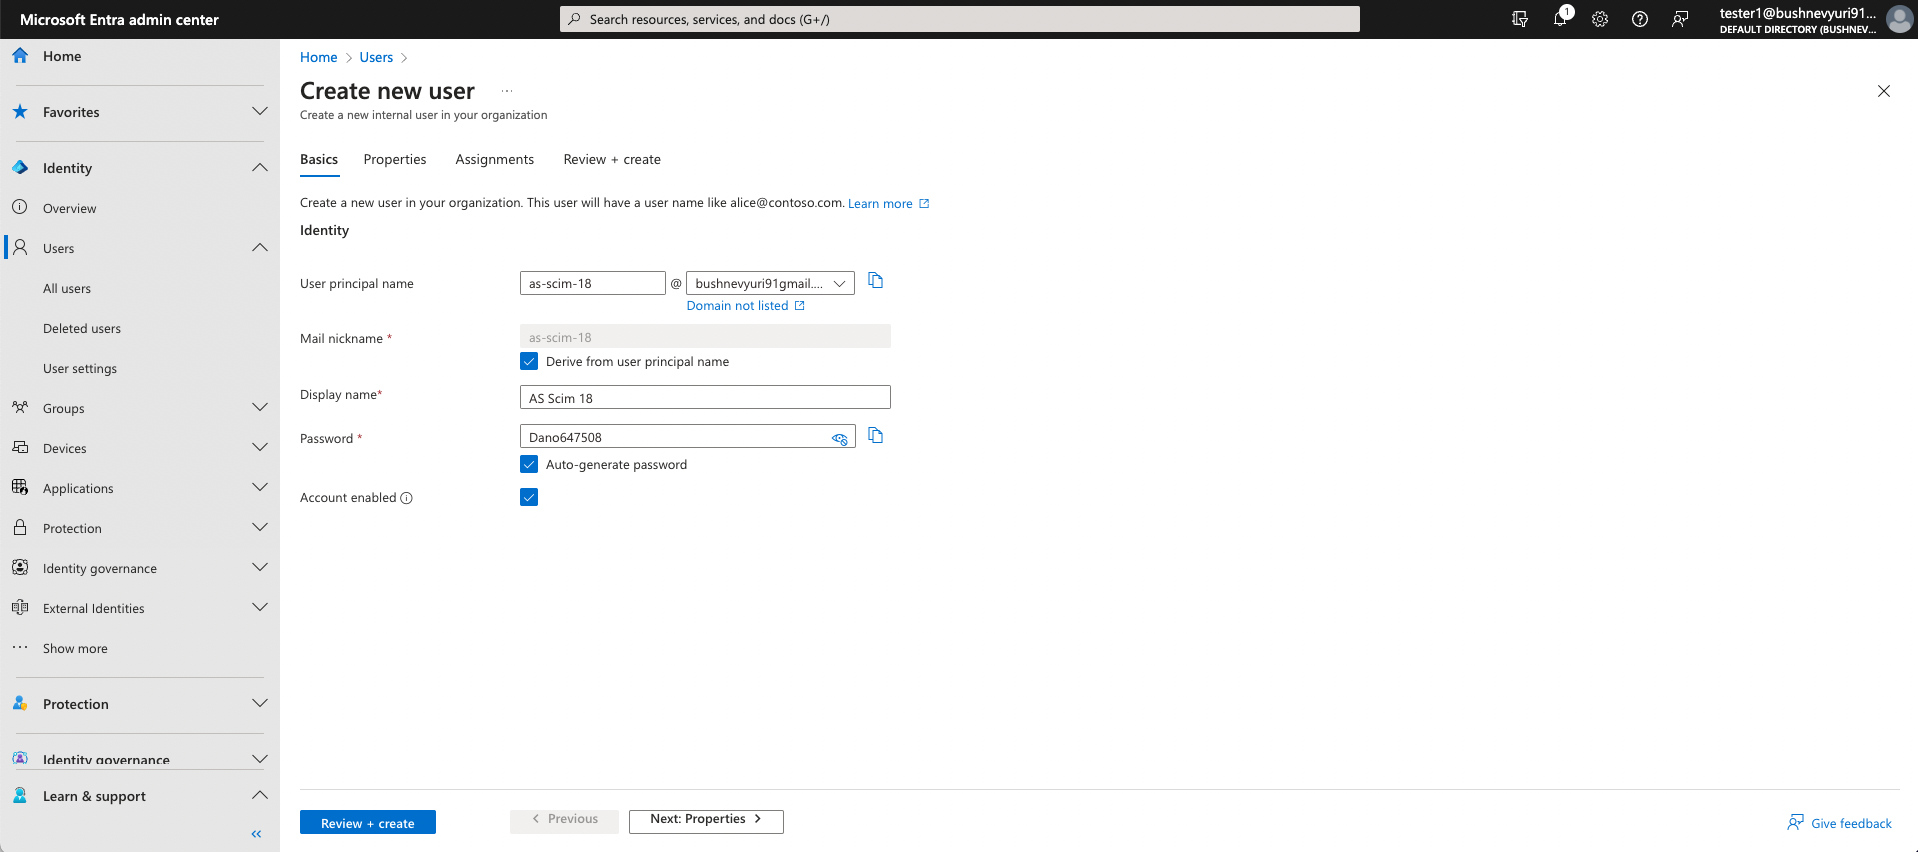The height and width of the screenshot is (852, 1918).
Task: Collapse the Users submenu chevron
Action: 260,247
